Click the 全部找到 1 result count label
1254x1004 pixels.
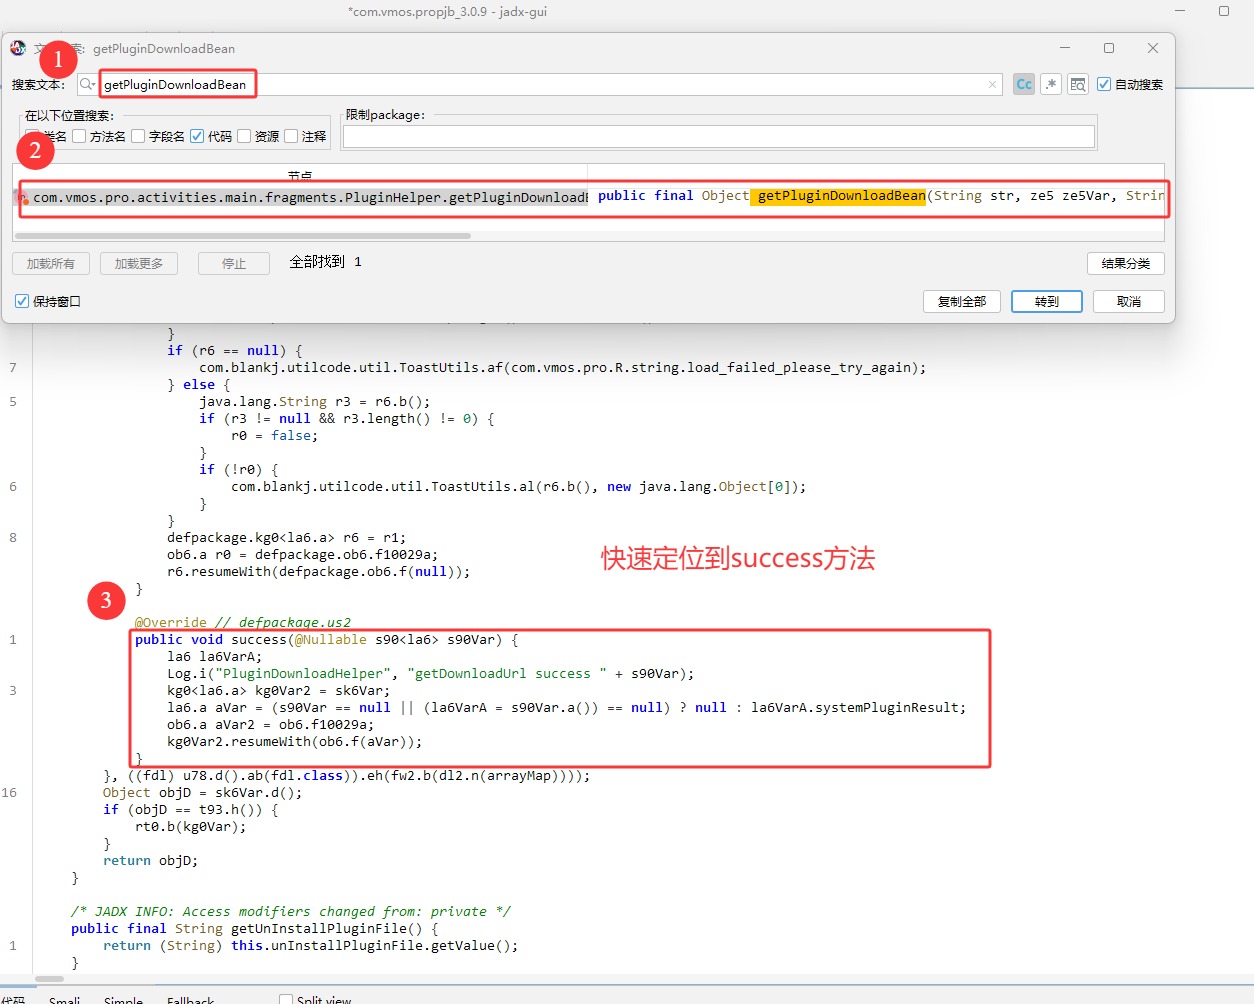326,262
